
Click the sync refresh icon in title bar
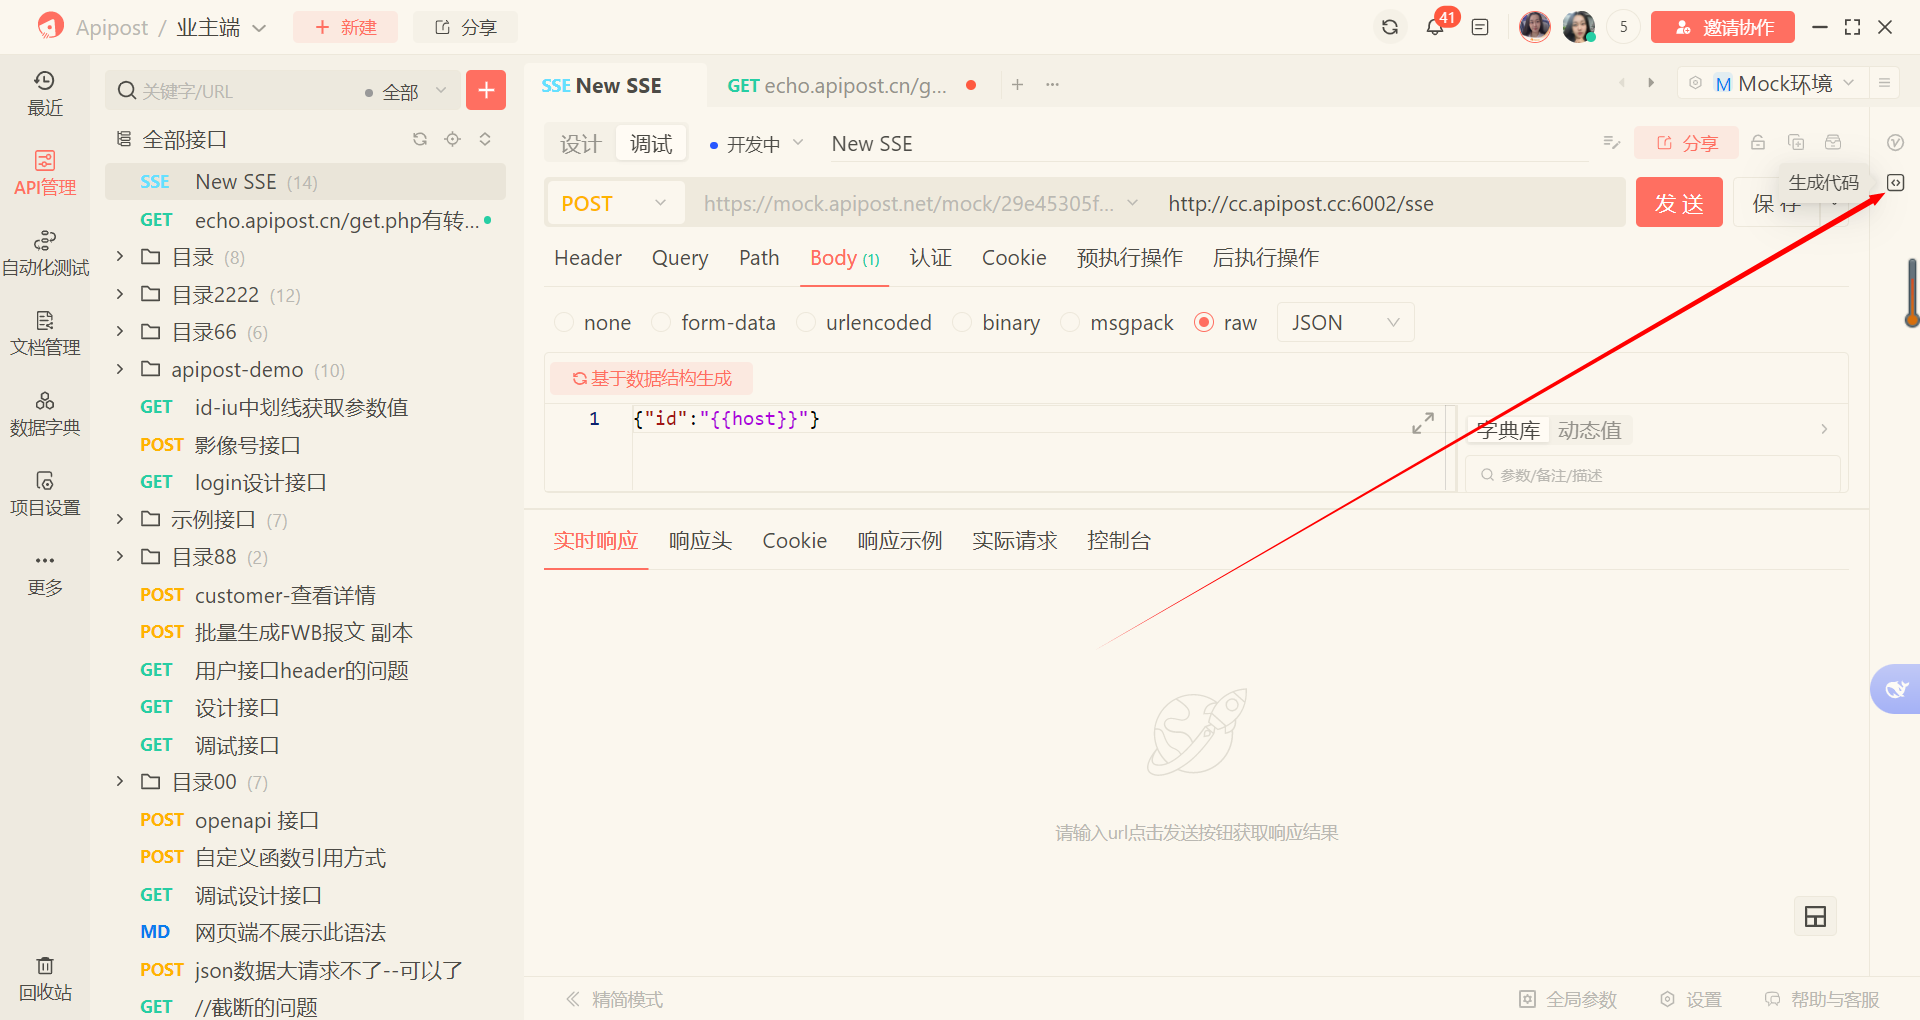tap(1390, 27)
